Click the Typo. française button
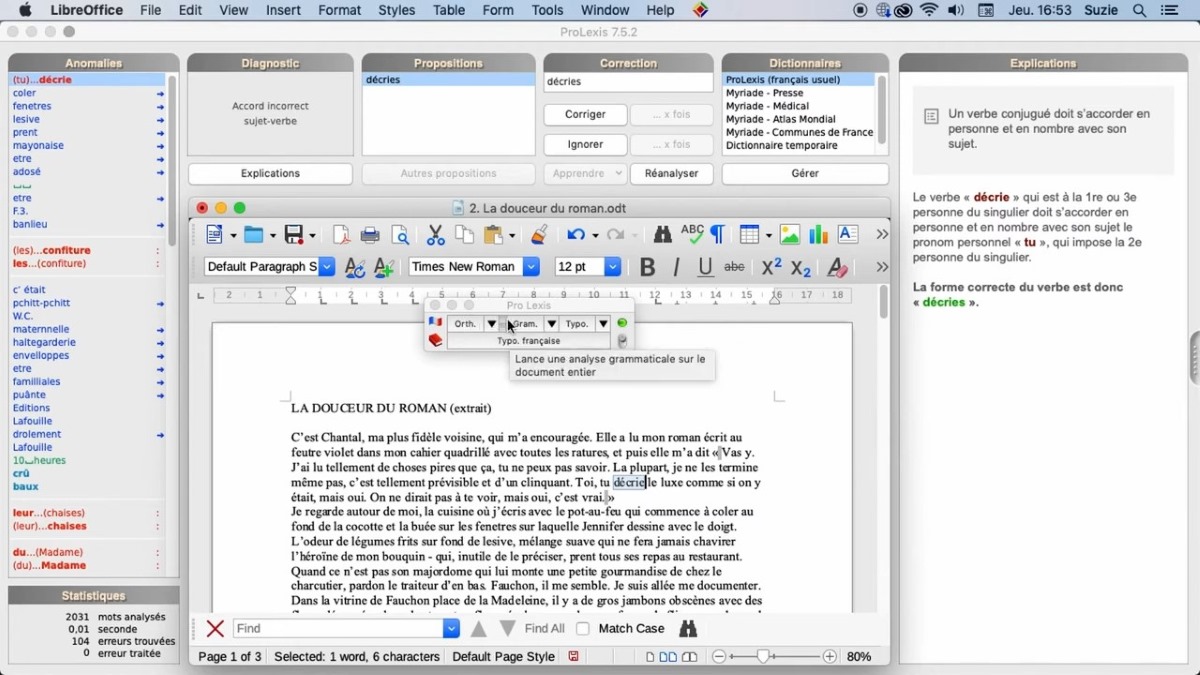1200x675 pixels. pos(529,341)
